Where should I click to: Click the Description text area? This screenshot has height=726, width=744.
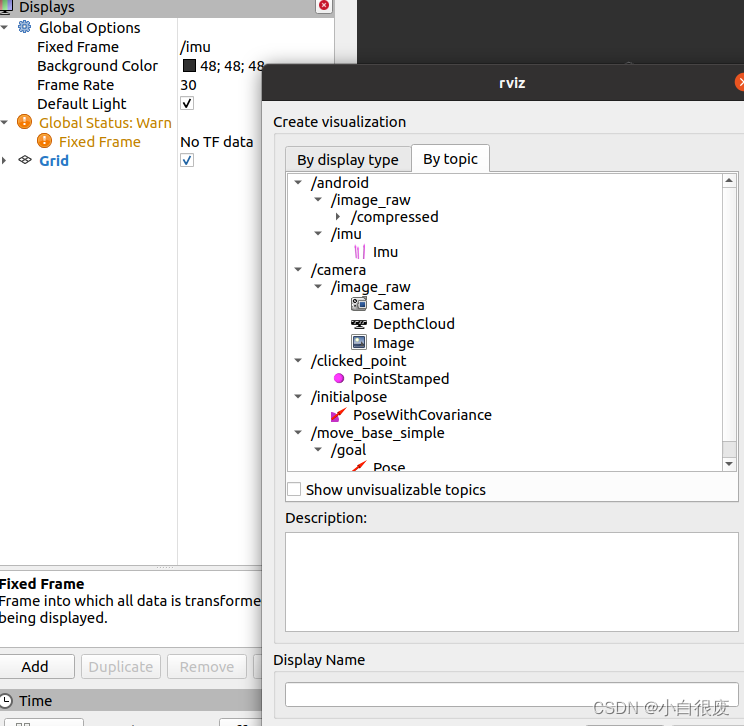[x=512, y=582]
